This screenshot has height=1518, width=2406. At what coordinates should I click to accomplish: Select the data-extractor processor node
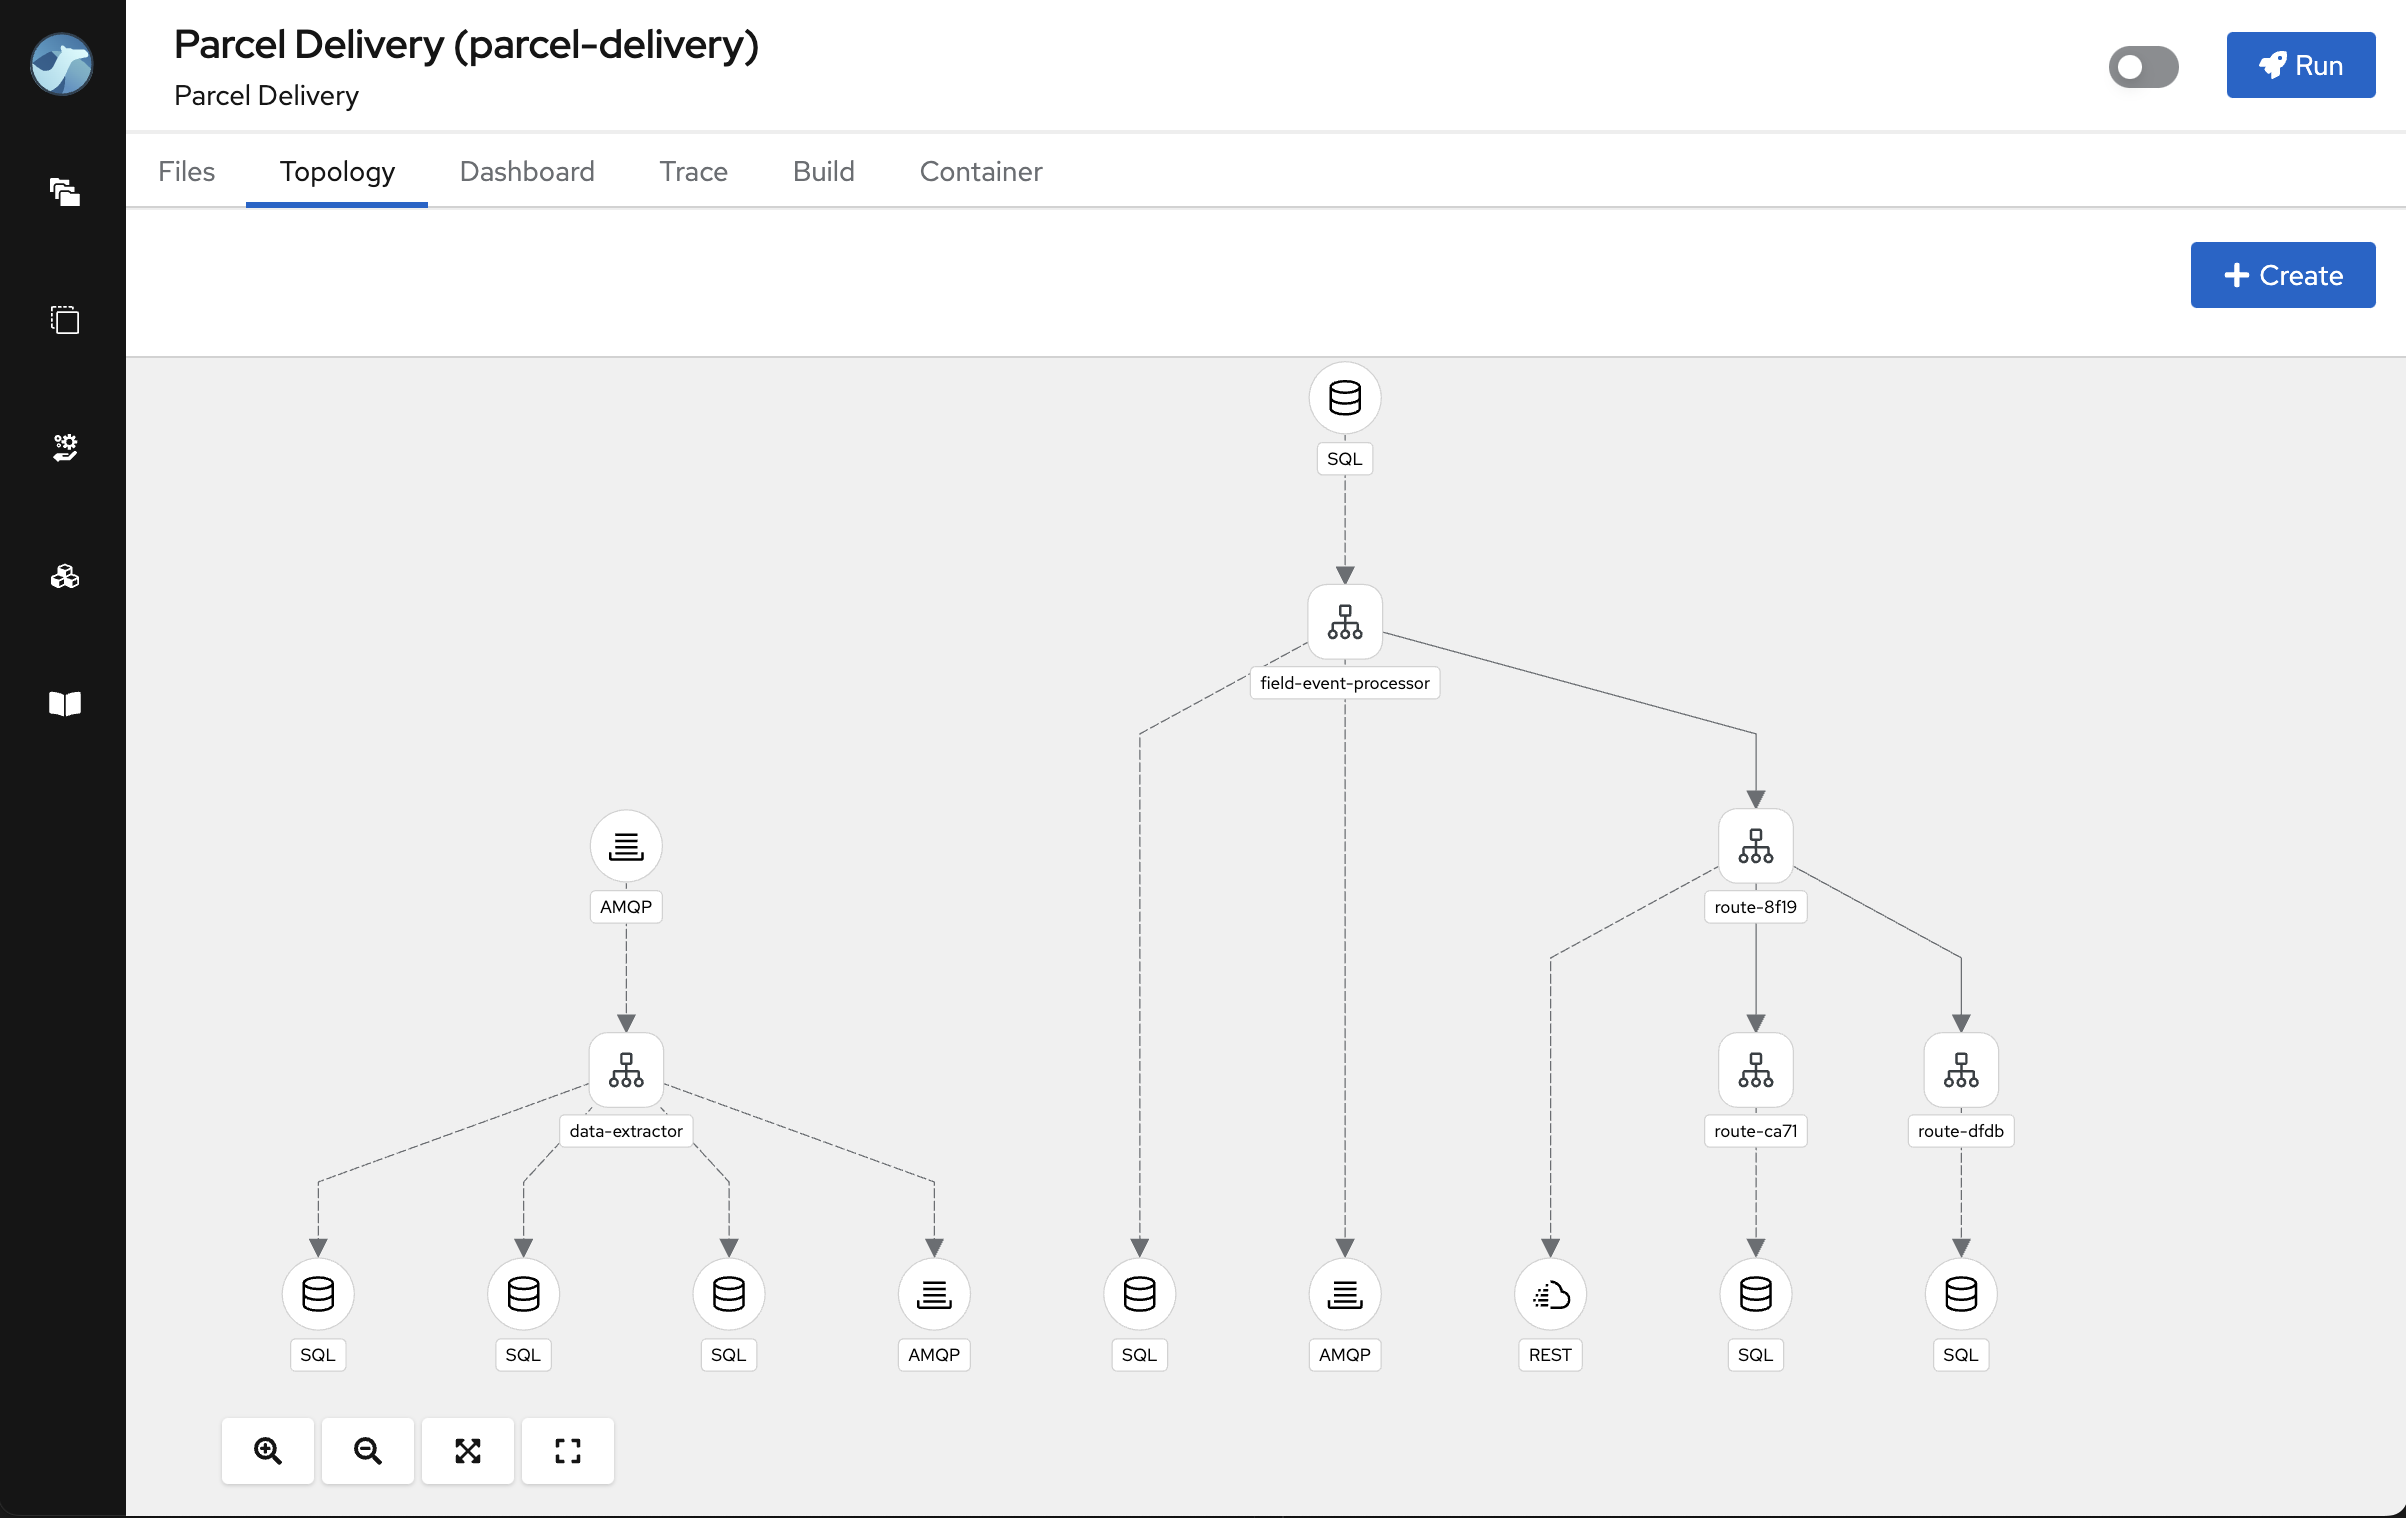624,1069
